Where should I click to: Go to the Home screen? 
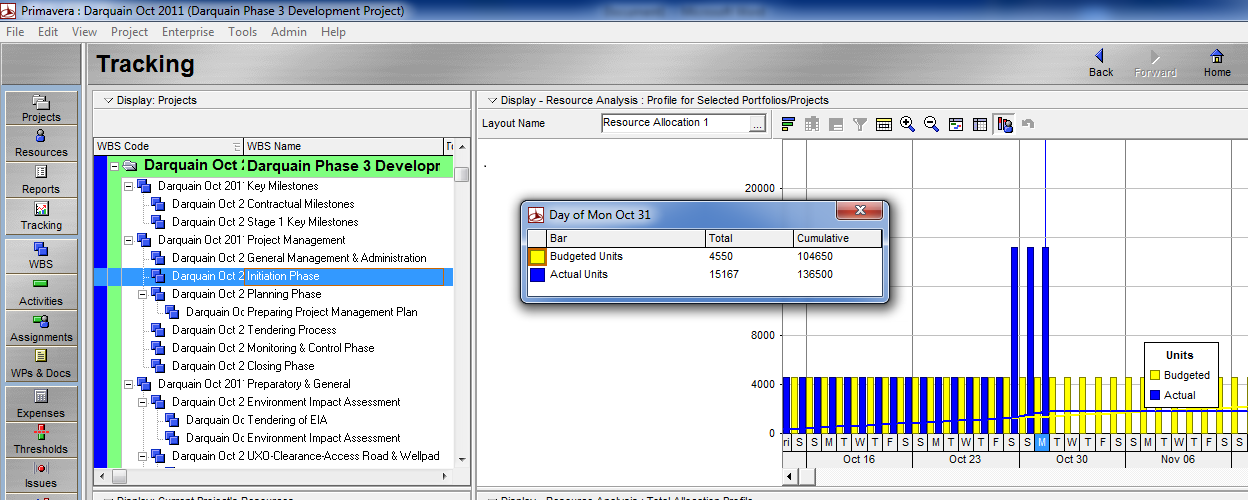click(1217, 64)
